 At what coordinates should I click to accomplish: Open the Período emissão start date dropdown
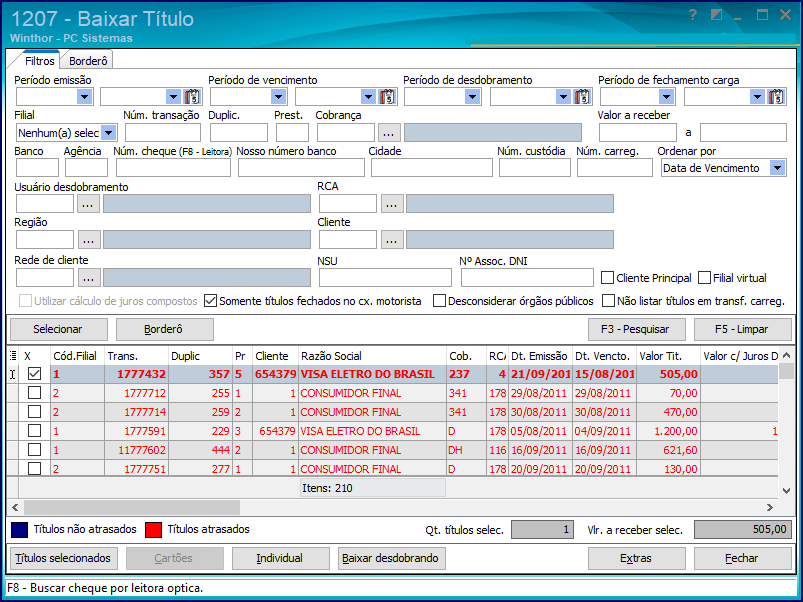click(x=84, y=96)
